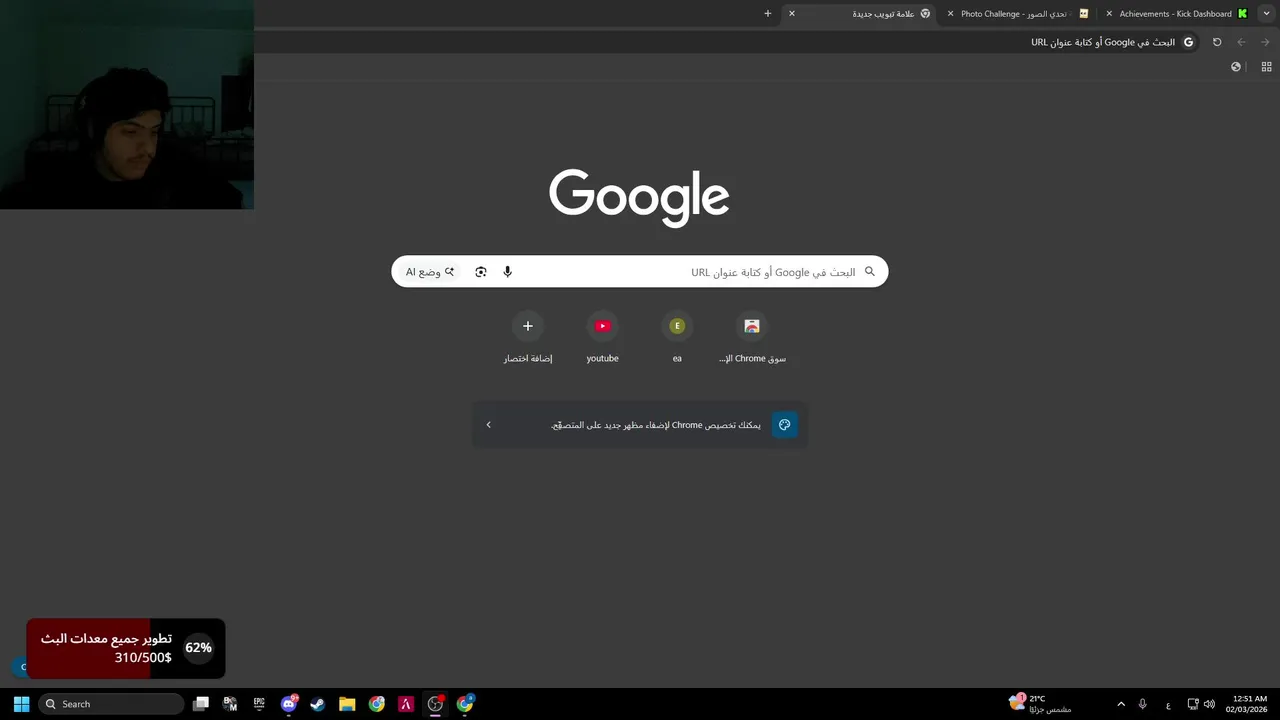
Task: Expand the customize Chrome promo chevron
Action: pos(488,425)
